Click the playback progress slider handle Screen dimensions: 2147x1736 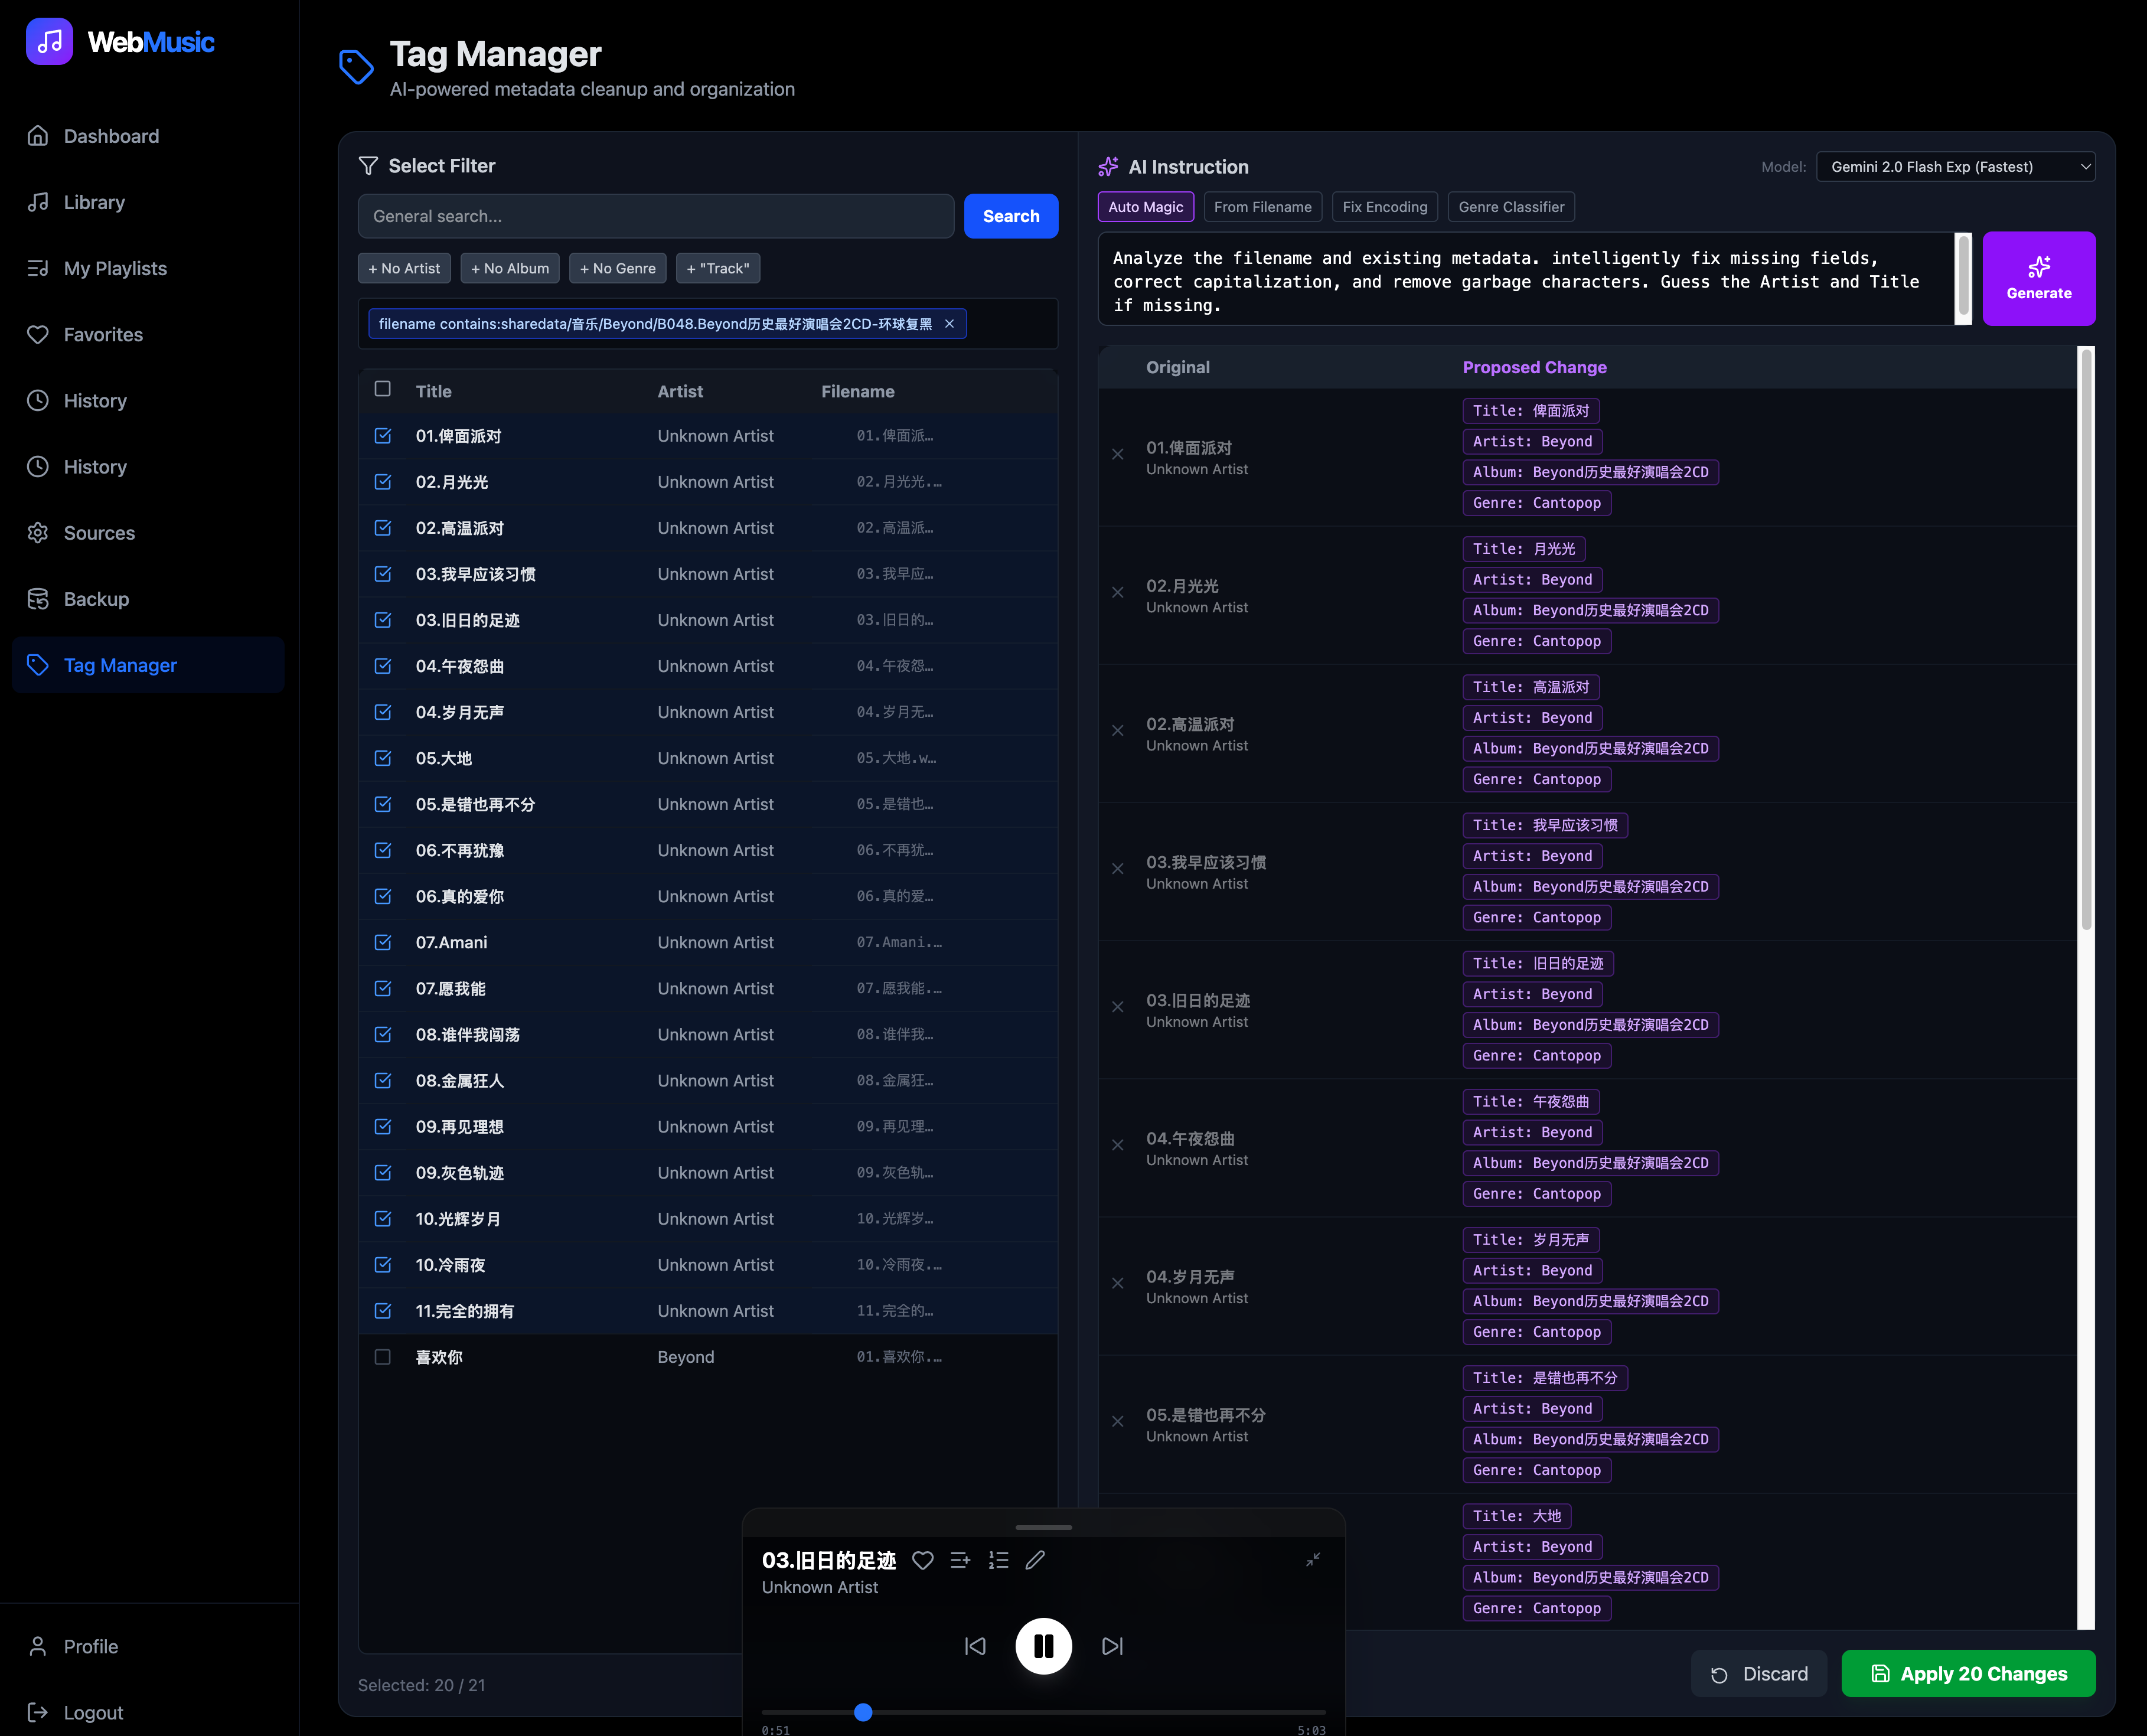(863, 1712)
